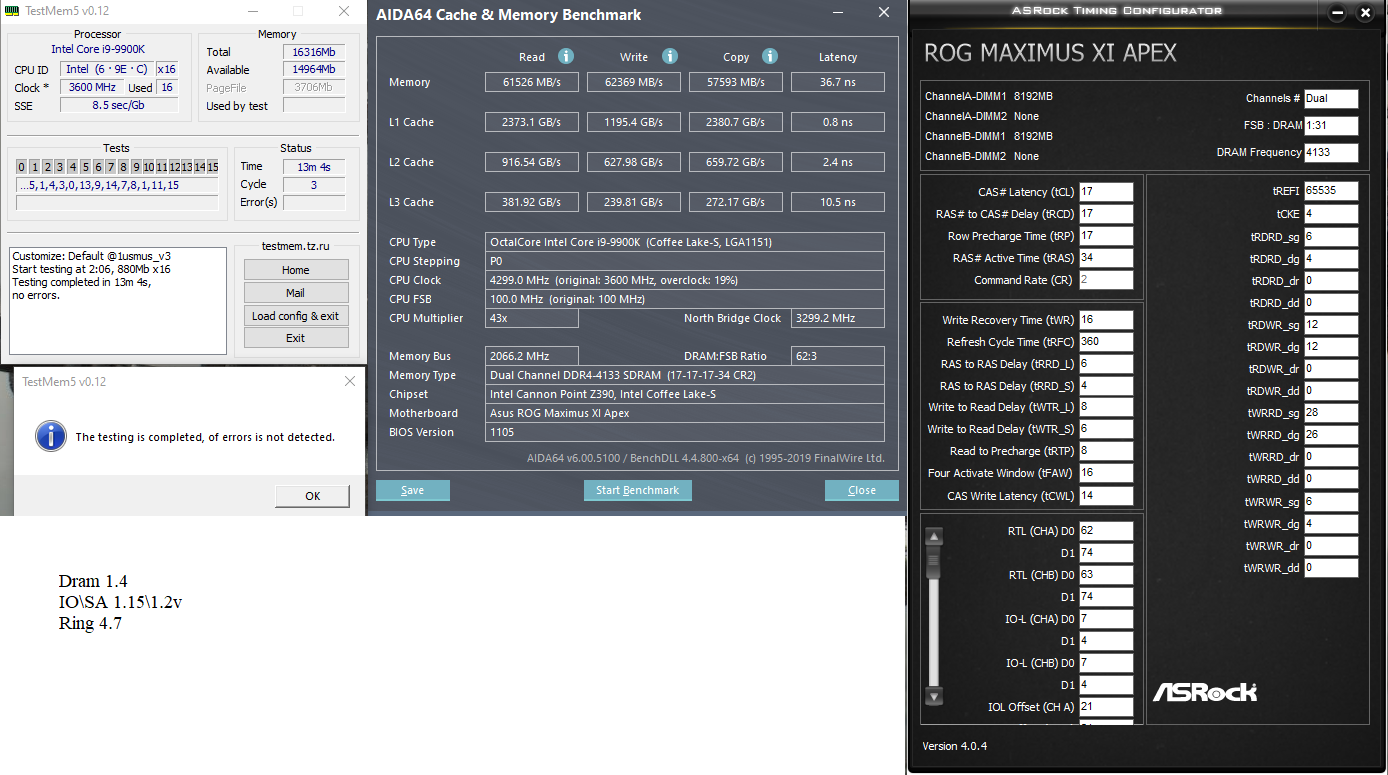
Task: Click the info icon next to Write
Action: (x=670, y=56)
